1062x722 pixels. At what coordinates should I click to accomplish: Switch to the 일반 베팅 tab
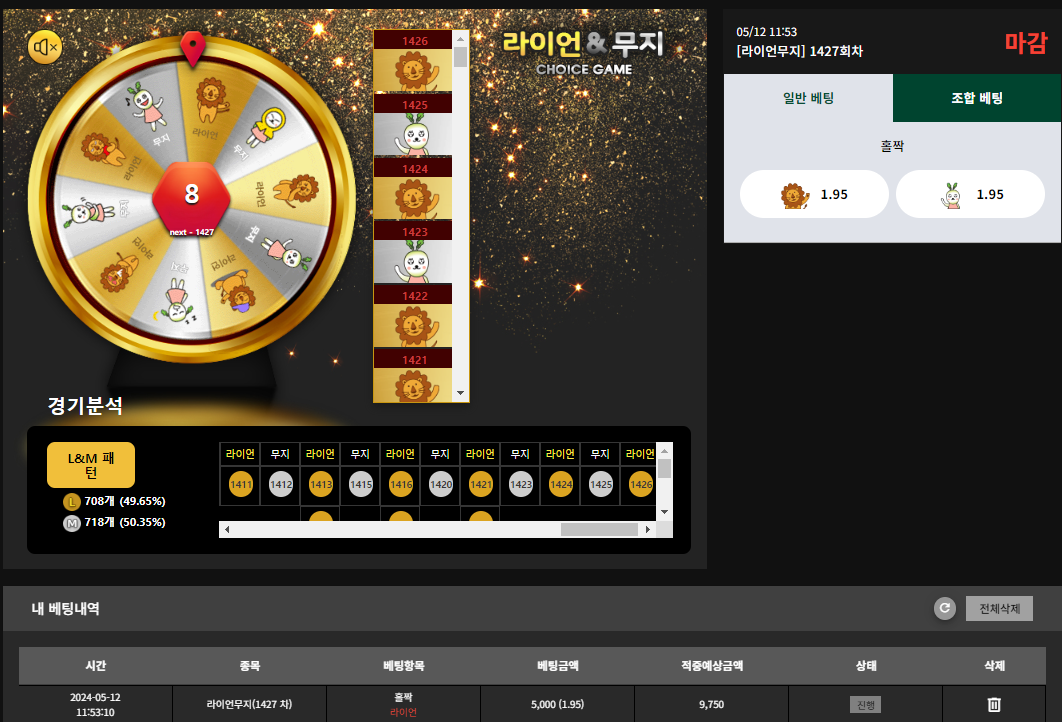(809, 98)
